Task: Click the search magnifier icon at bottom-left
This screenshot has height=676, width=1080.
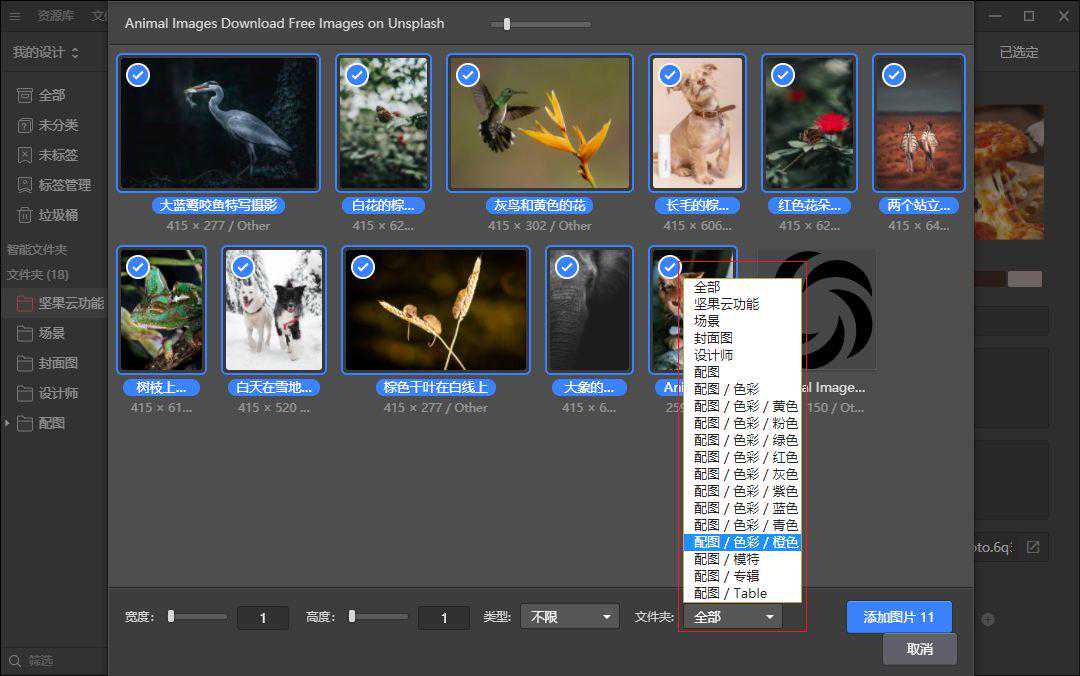Action: 14,661
